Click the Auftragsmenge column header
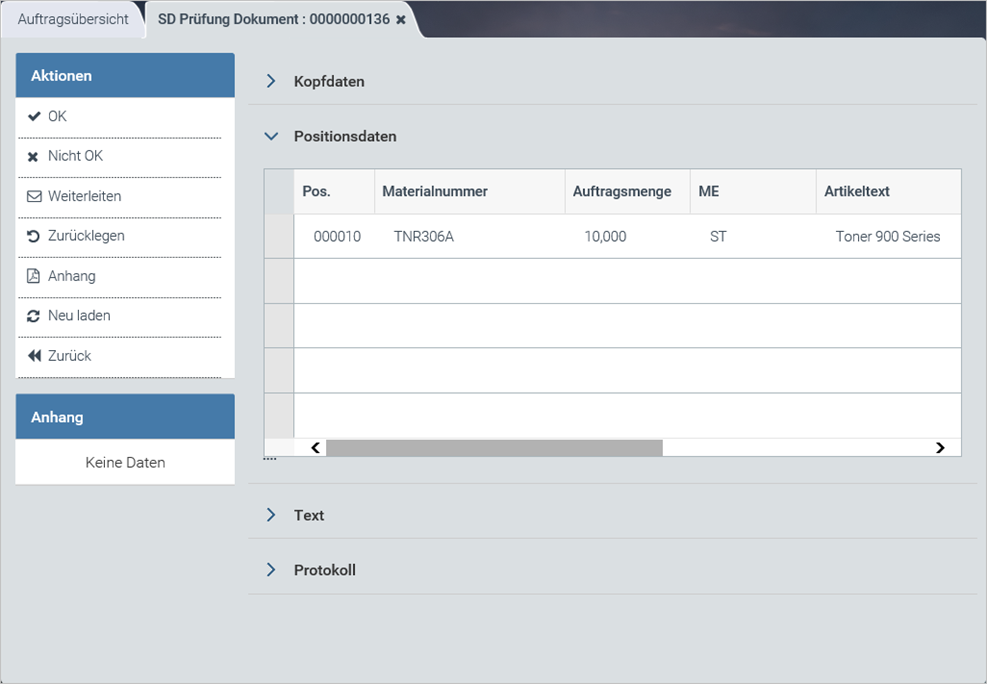Image resolution: width=987 pixels, height=684 pixels. [622, 191]
